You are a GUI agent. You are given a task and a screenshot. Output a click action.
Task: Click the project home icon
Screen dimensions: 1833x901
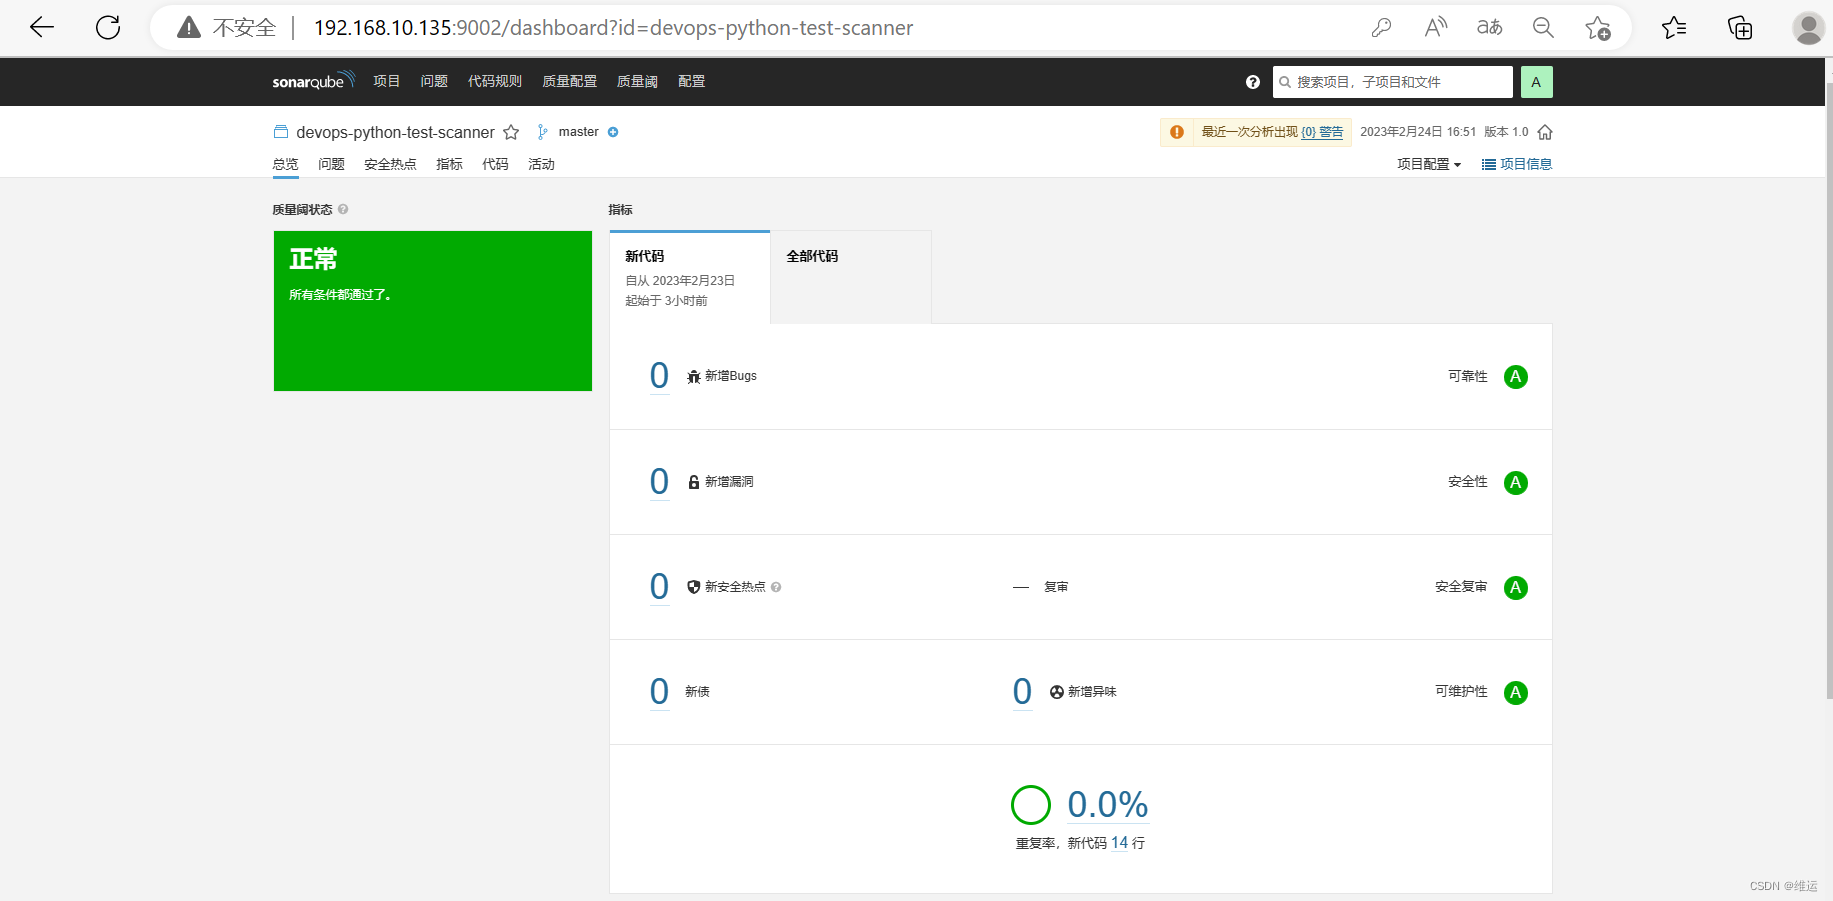tap(1545, 132)
